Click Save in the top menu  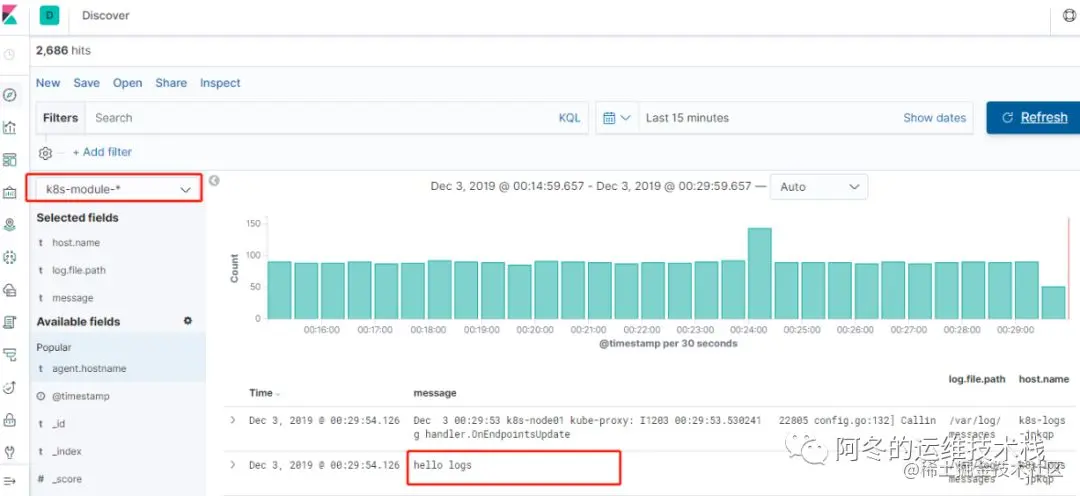click(87, 83)
